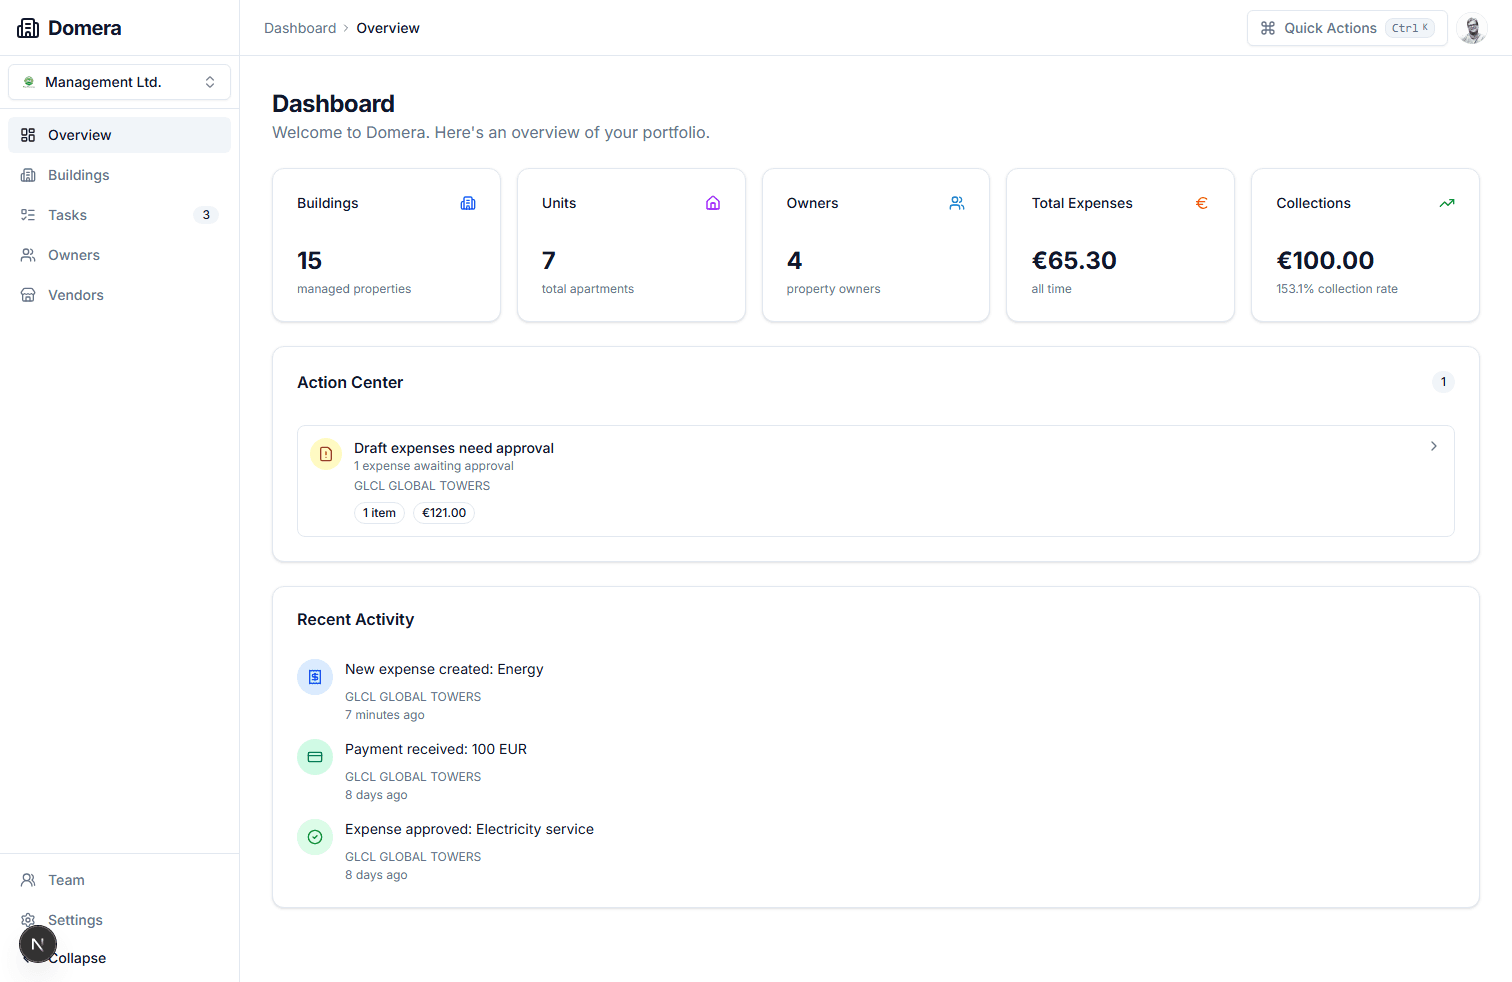This screenshot has height=982, width=1512.
Task: Click the Tasks badge showing 3
Action: click(206, 214)
